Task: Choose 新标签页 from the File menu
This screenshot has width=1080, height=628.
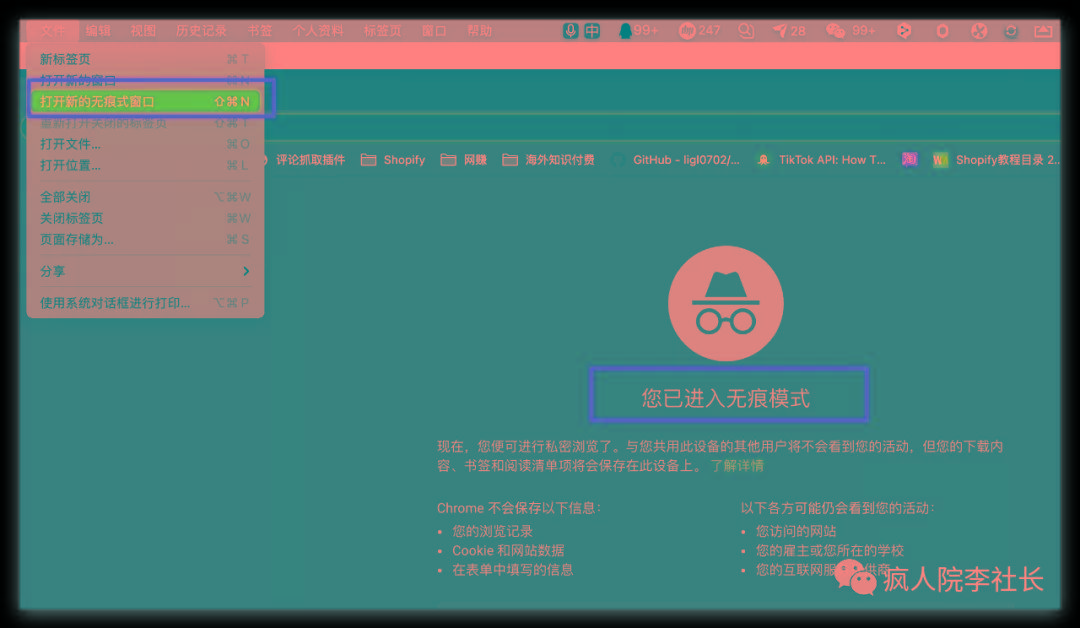Action: (x=65, y=59)
